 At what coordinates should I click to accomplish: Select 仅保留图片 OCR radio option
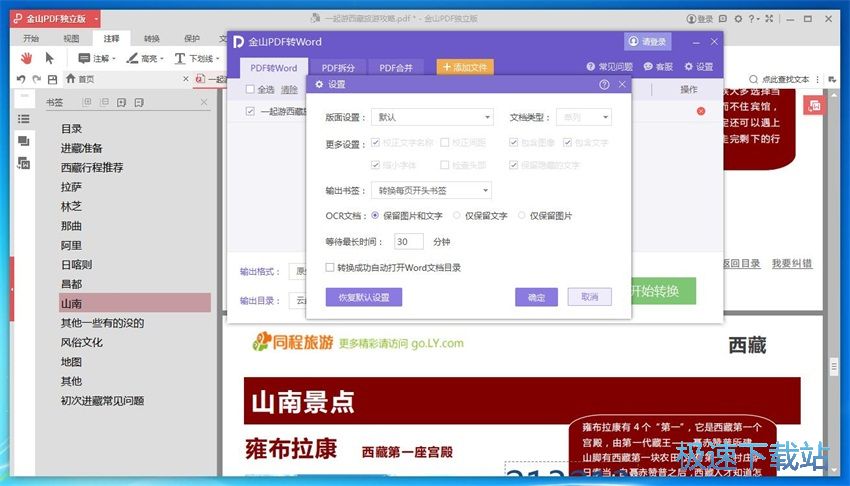point(521,215)
